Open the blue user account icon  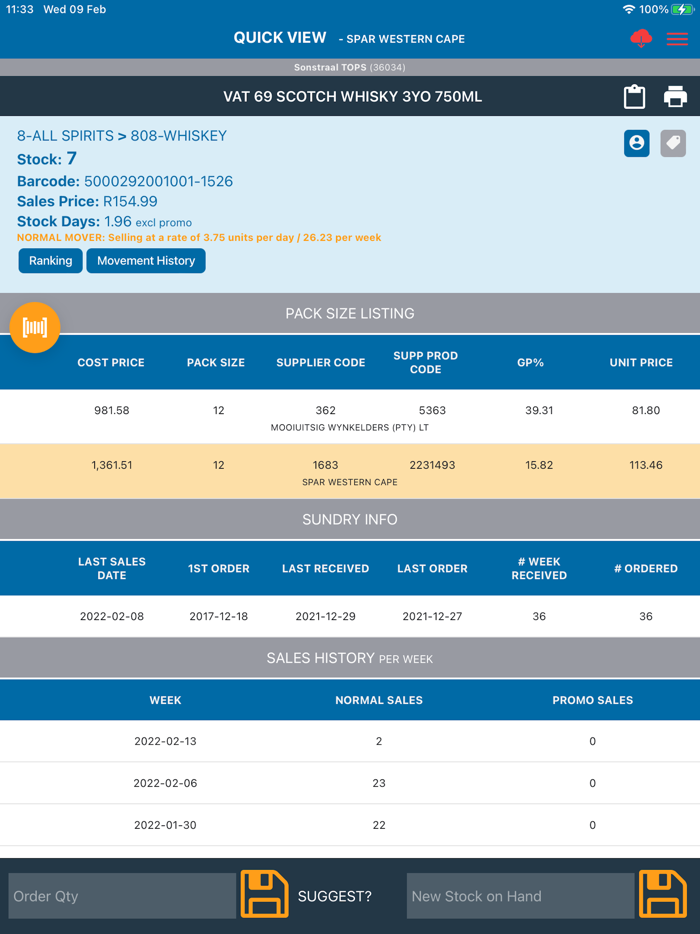637,143
